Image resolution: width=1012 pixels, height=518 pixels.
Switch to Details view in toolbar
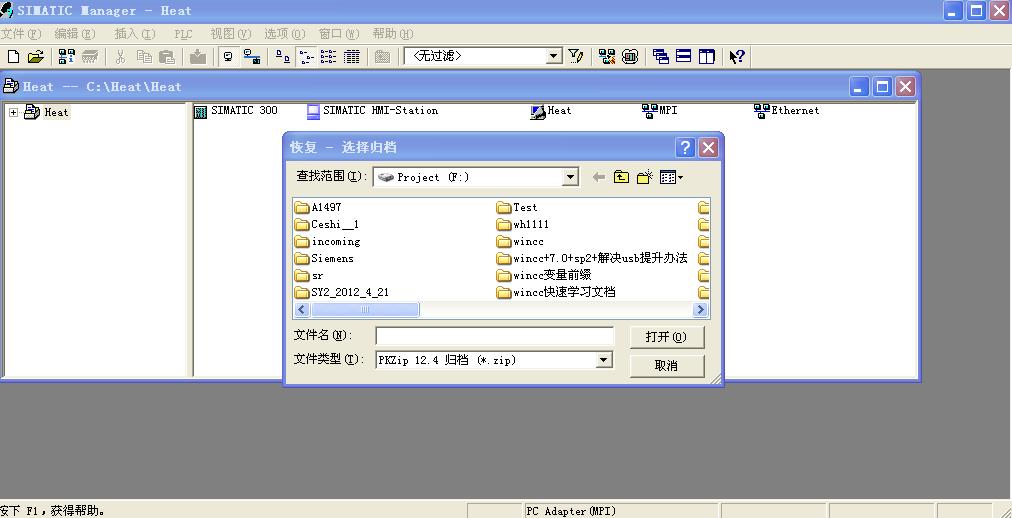(352, 57)
